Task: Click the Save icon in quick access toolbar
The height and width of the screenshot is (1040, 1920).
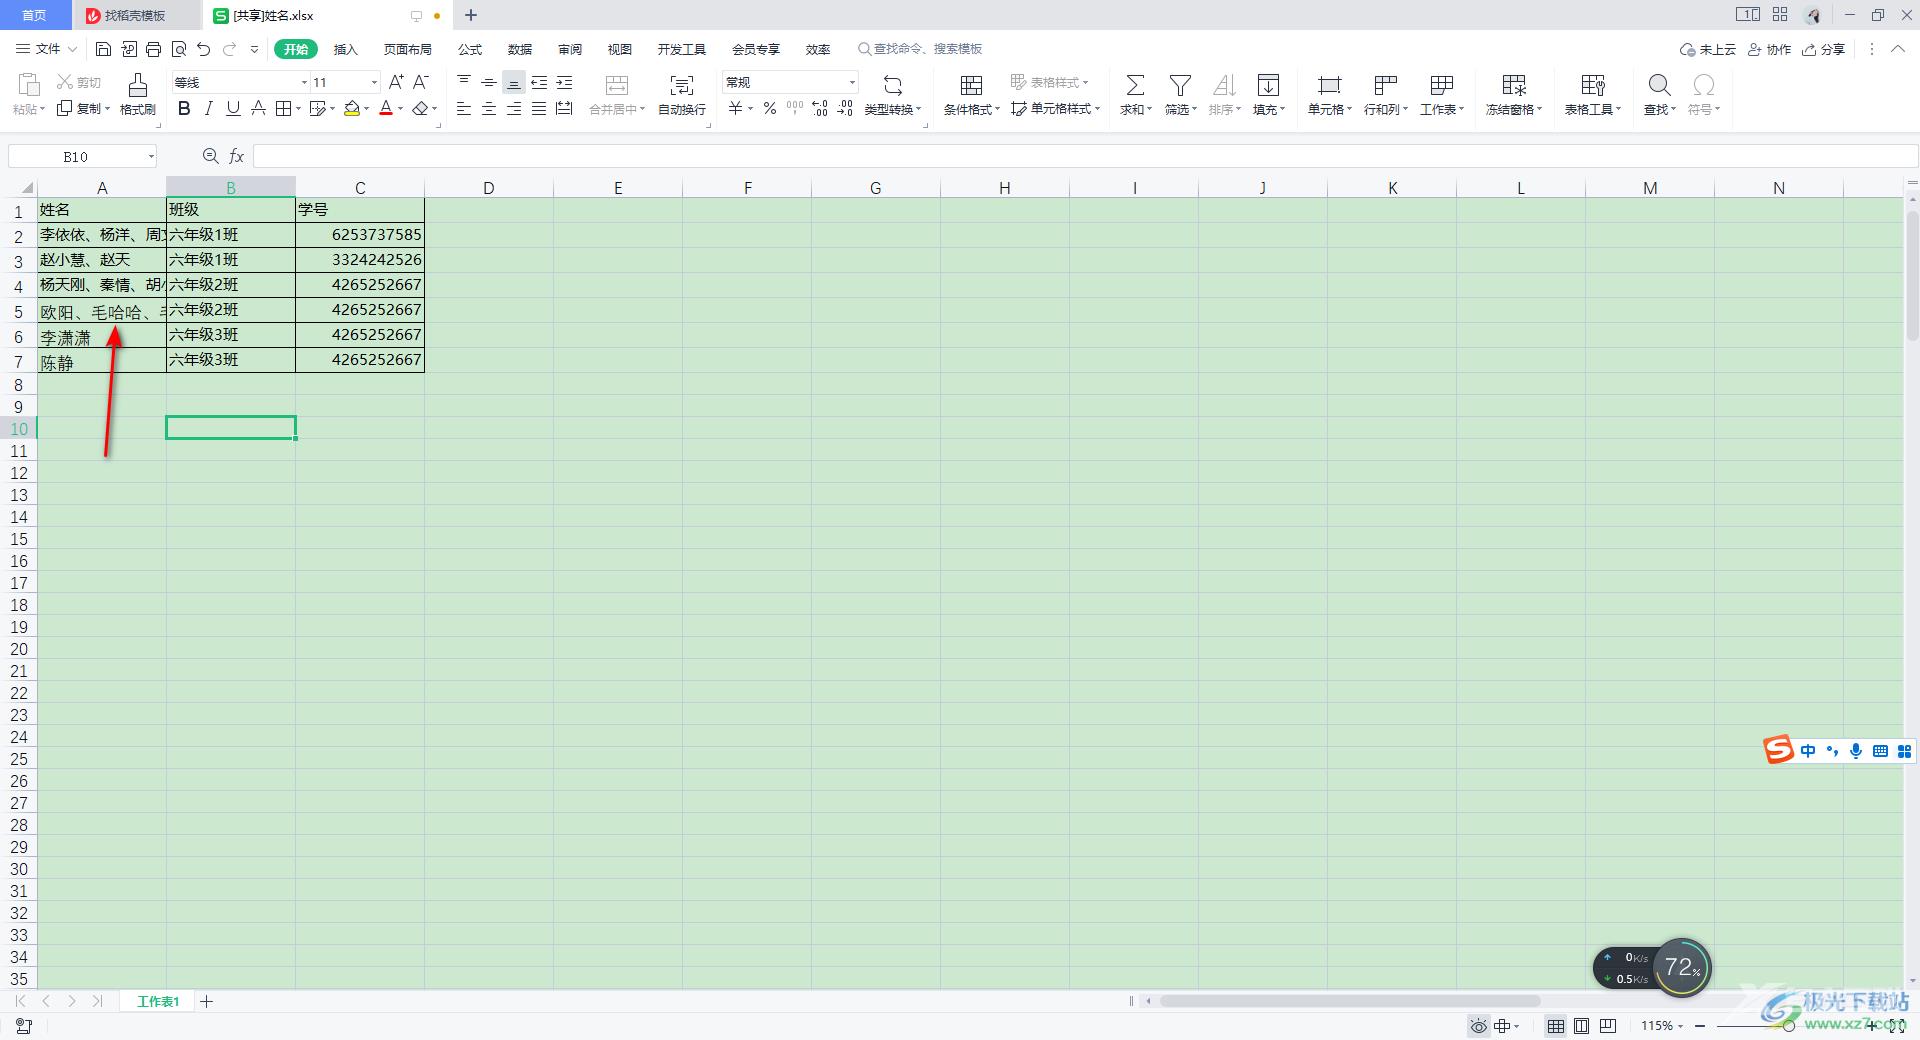Action: (103, 49)
